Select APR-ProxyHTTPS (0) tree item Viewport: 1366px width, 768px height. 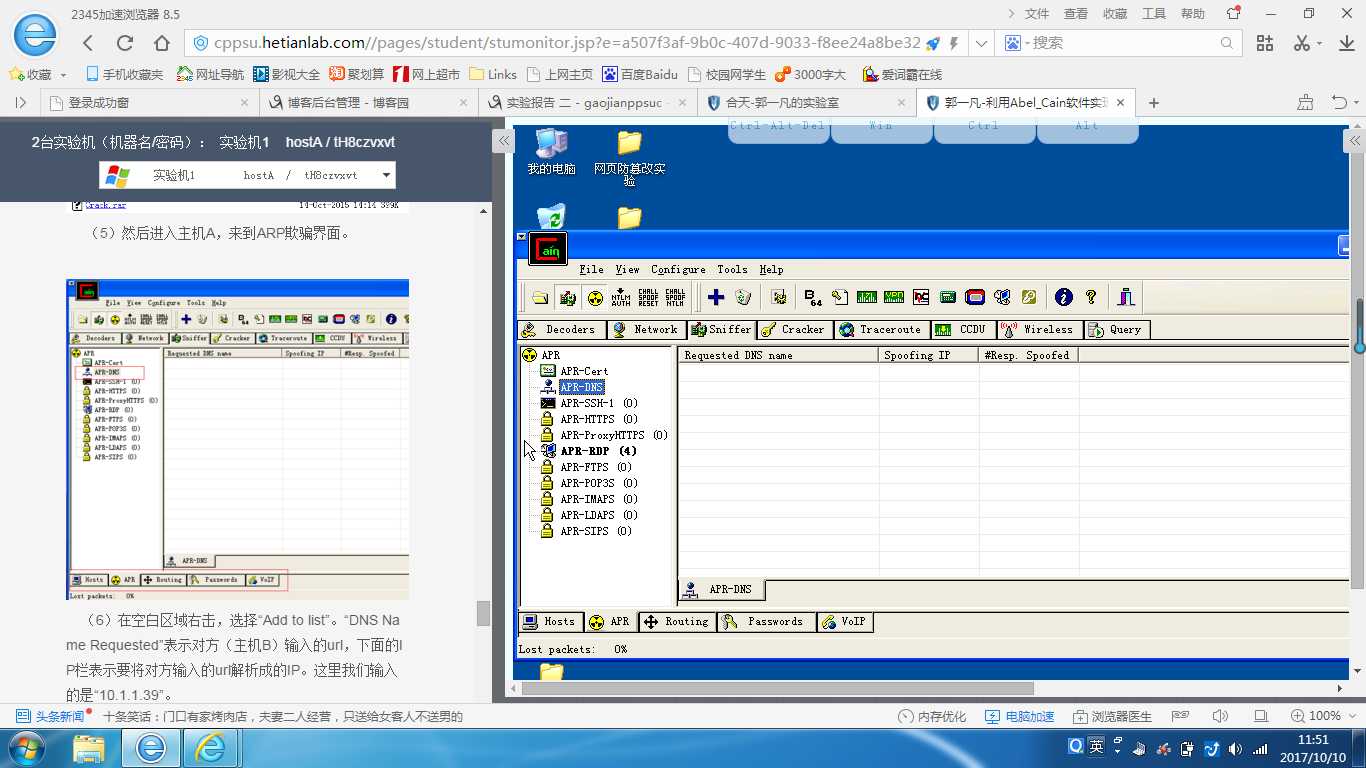coord(614,435)
